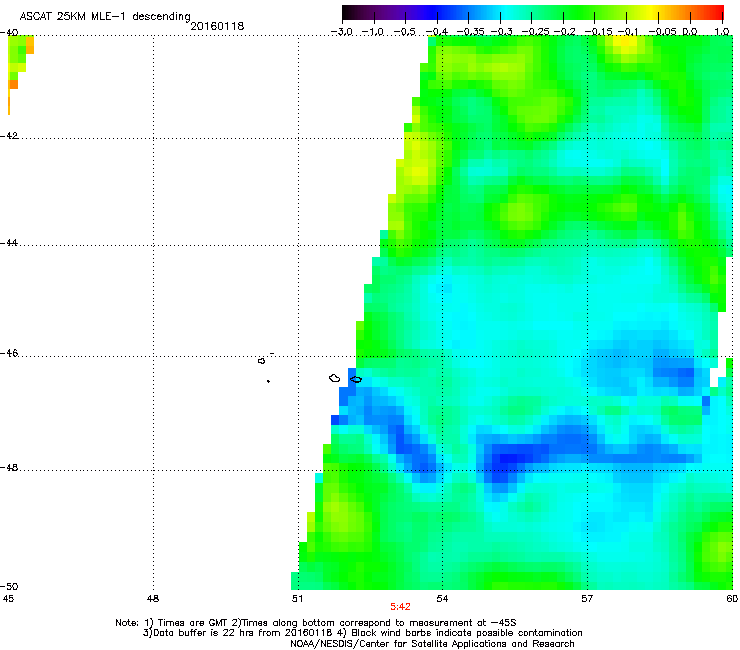The height and width of the screenshot is (650, 740).
Task: Pick the cyan segment of the color scale
Action: tap(507, 12)
